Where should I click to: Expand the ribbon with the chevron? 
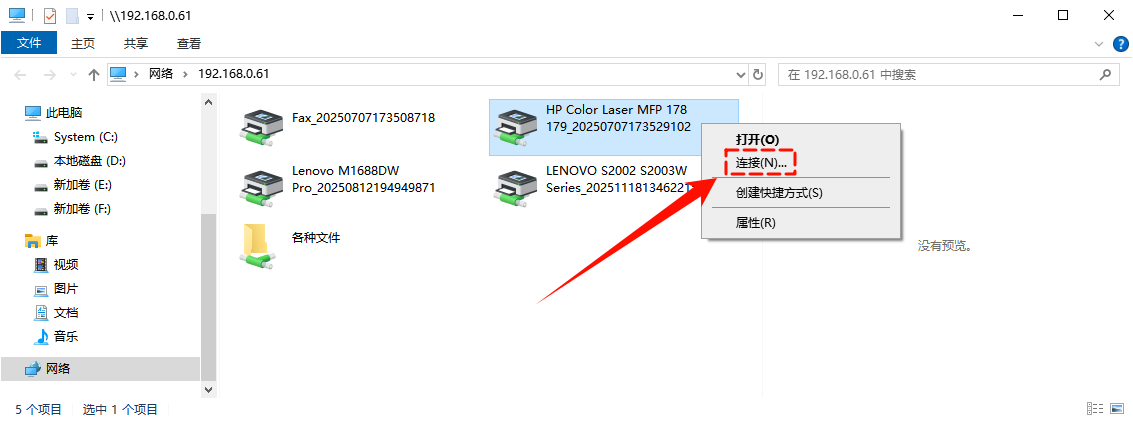[x=1100, y=44]
